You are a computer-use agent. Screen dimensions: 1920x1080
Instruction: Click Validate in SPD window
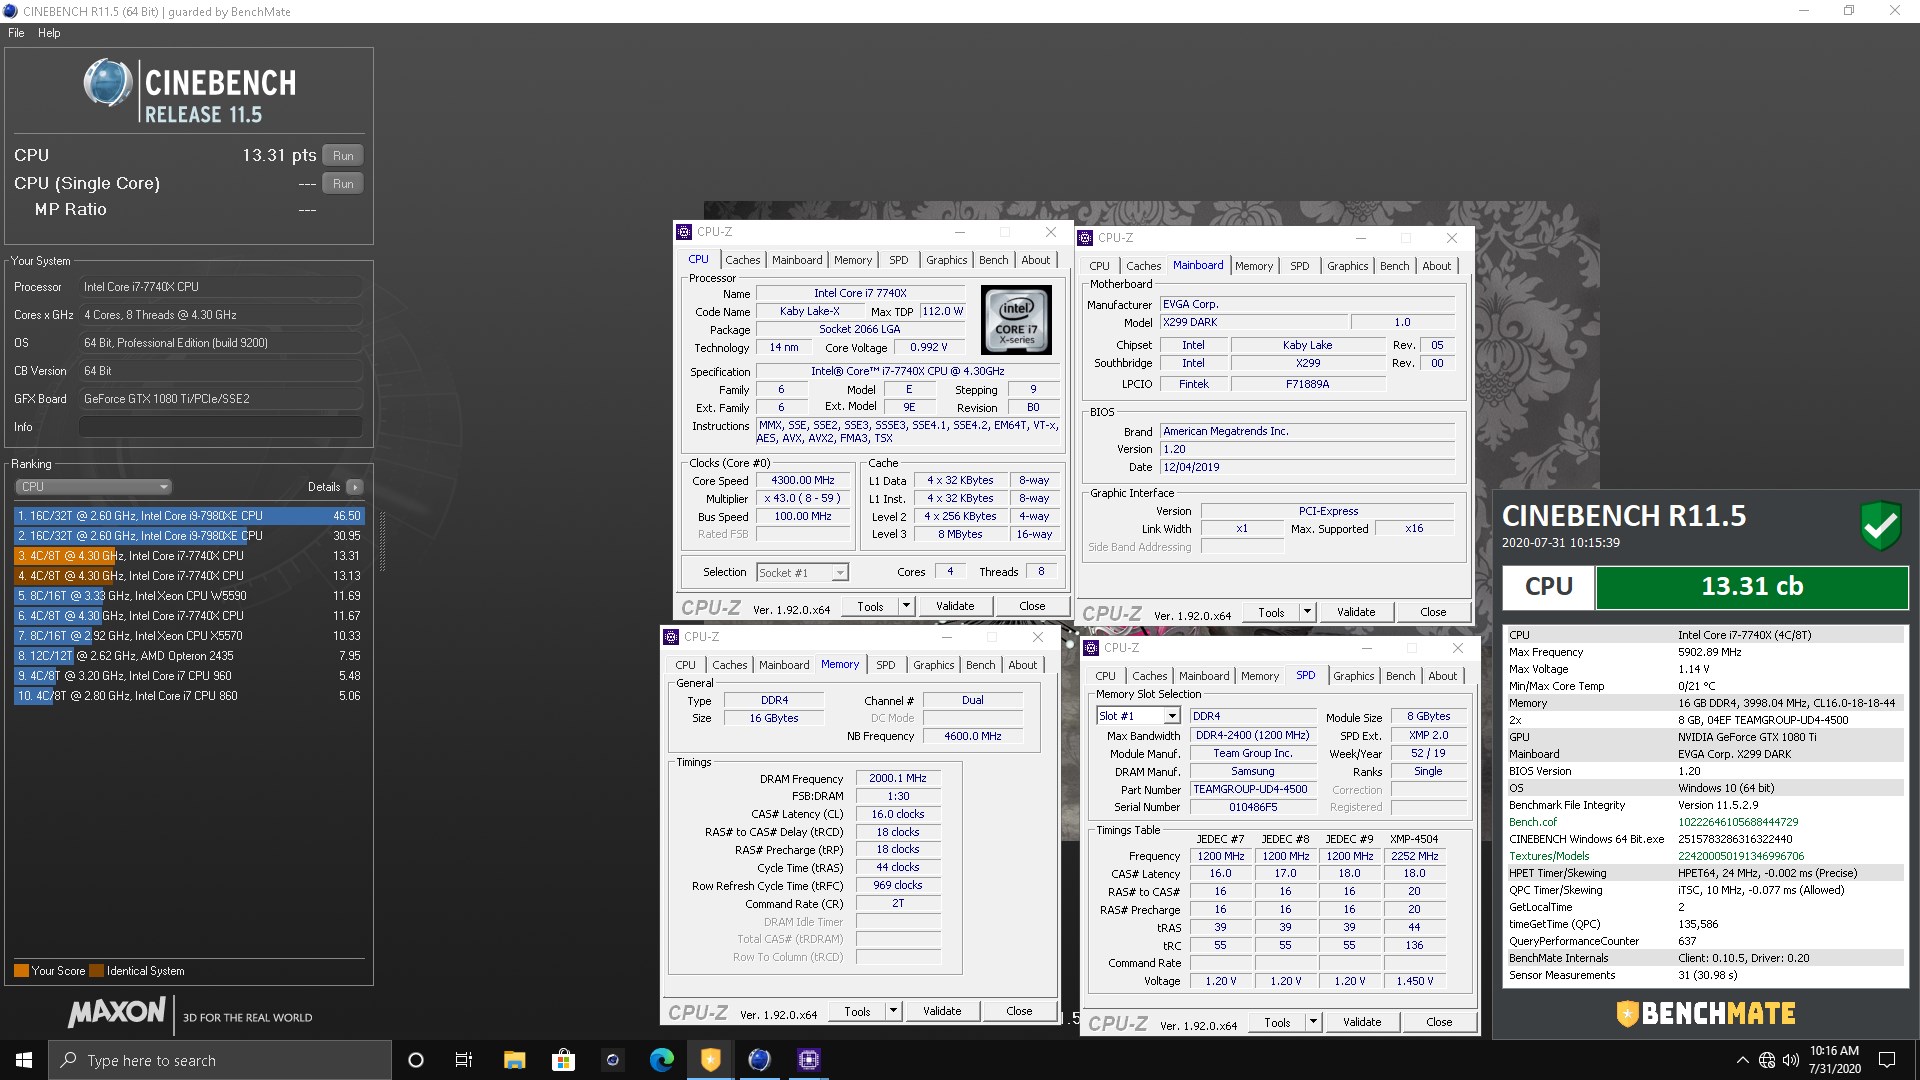click(1362, 1022)
